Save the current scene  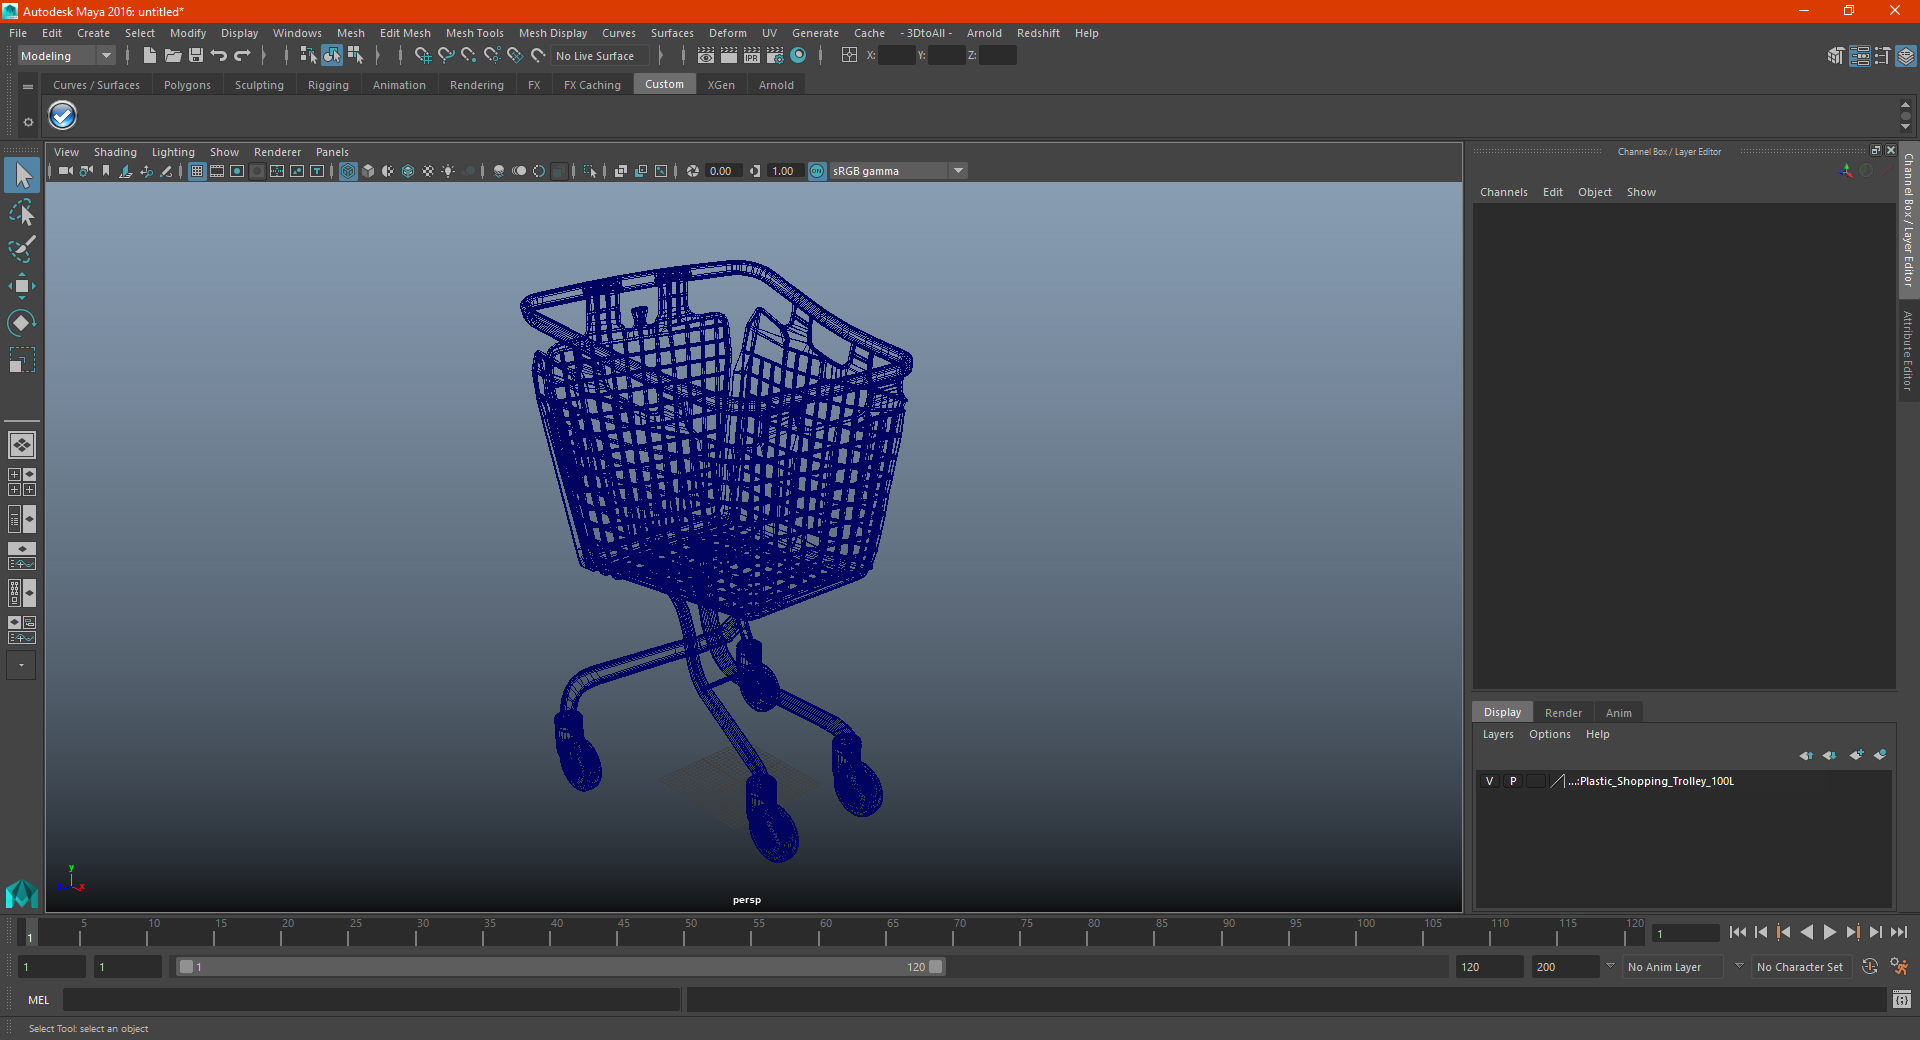tap(196, 56)
